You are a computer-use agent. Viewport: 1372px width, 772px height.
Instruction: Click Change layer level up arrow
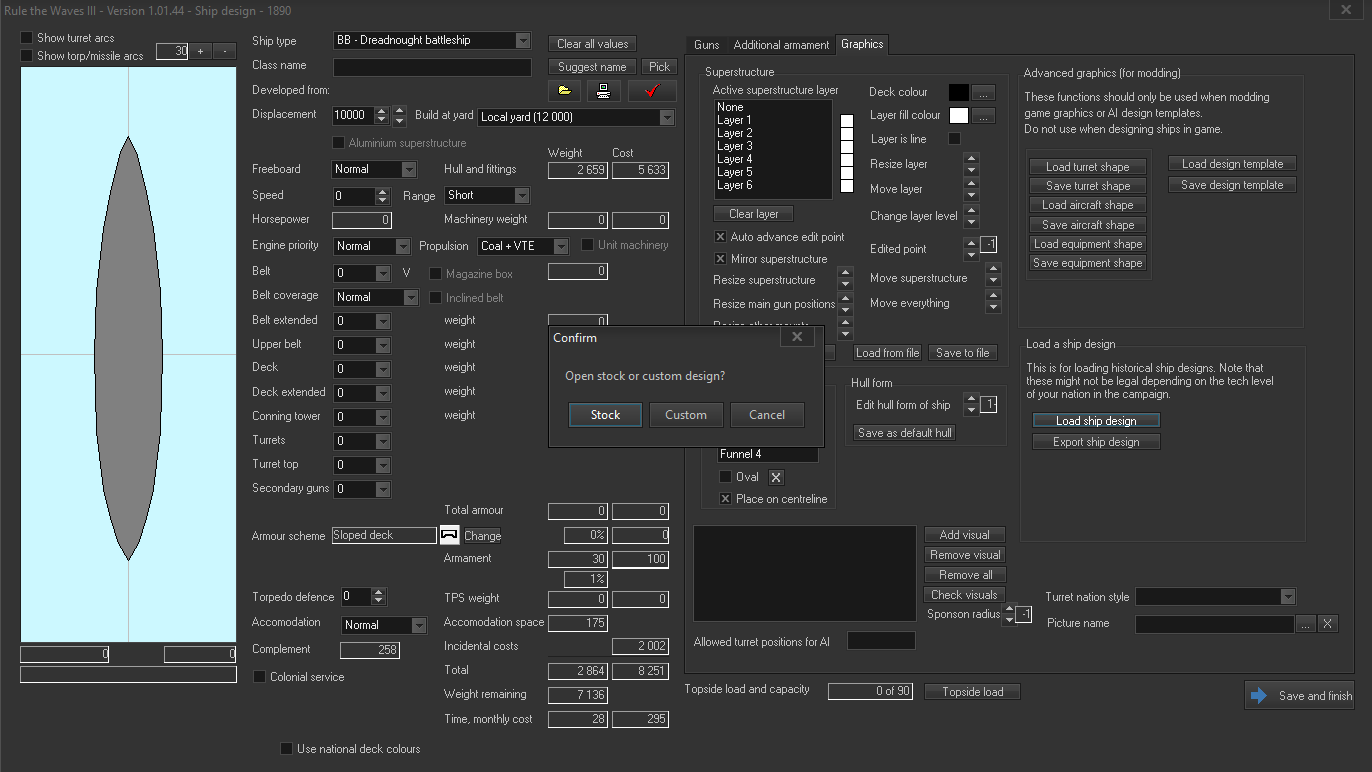coord(971,210)
